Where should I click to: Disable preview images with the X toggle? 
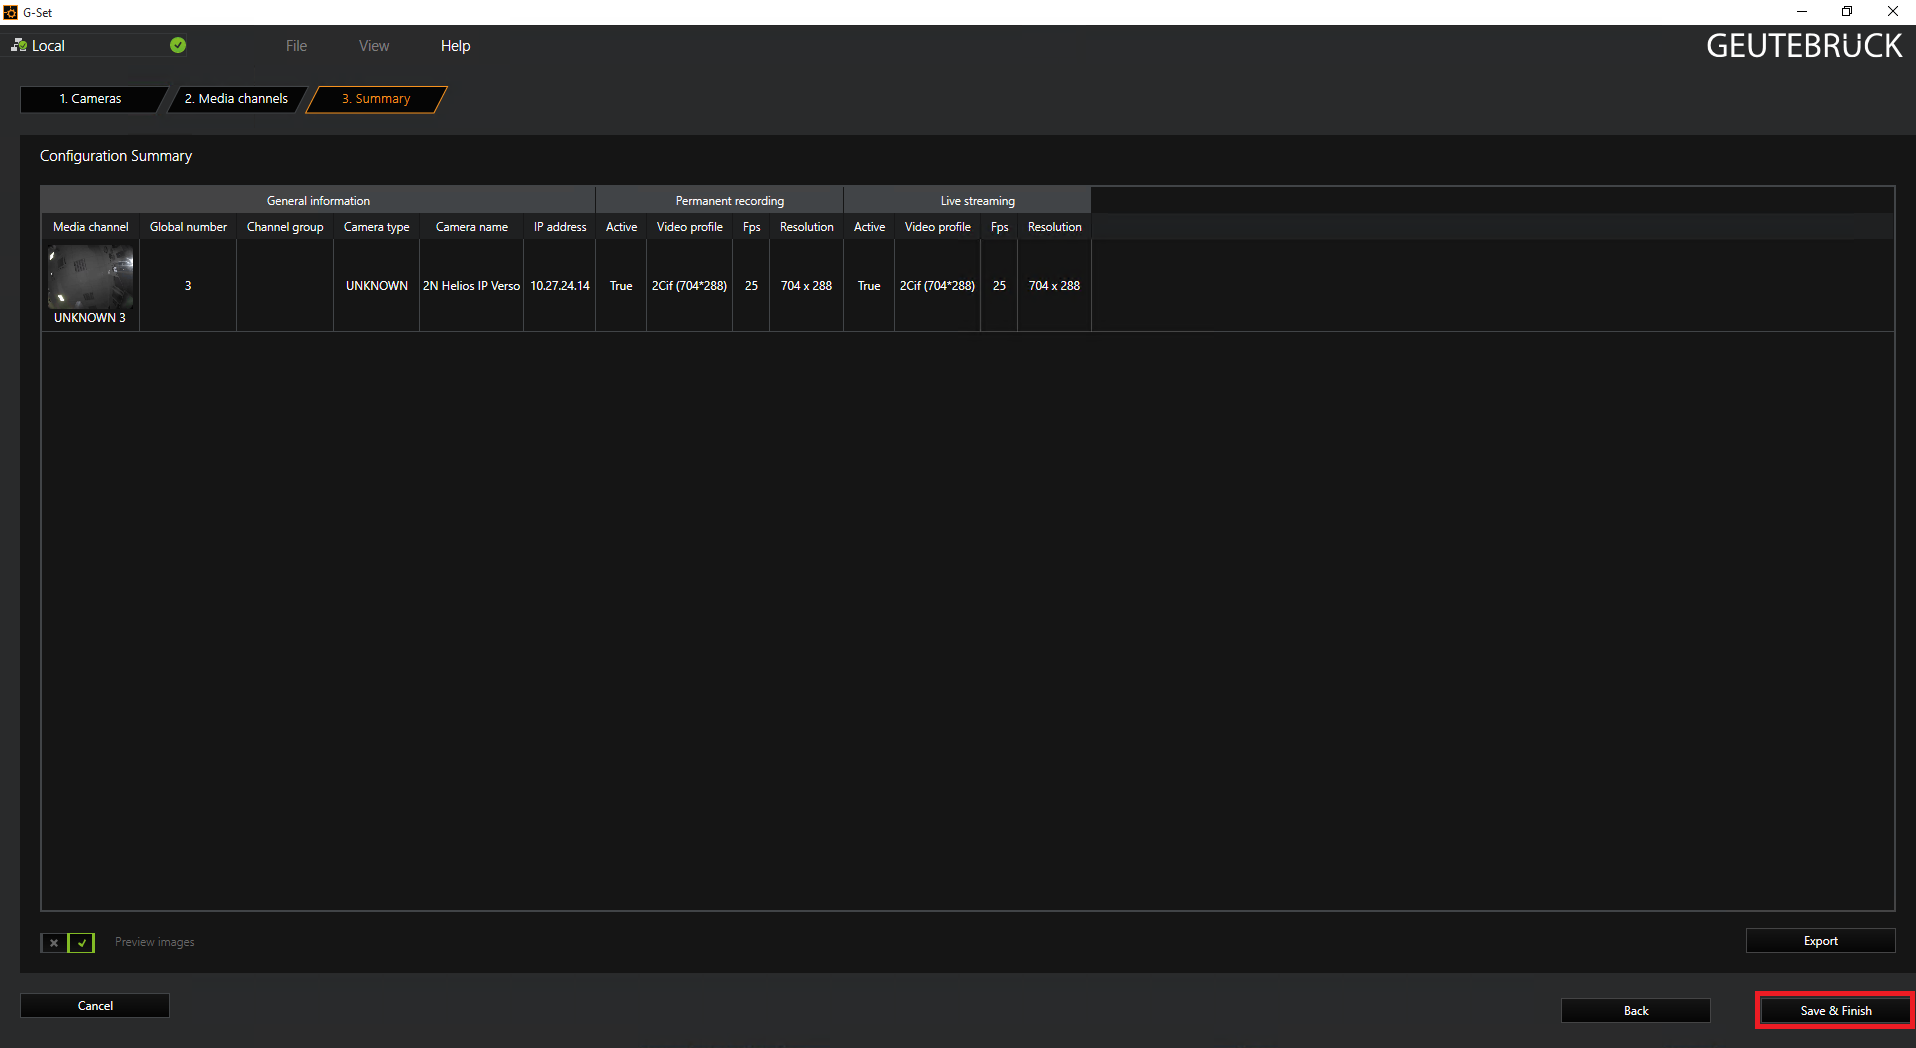coord(54,942)
